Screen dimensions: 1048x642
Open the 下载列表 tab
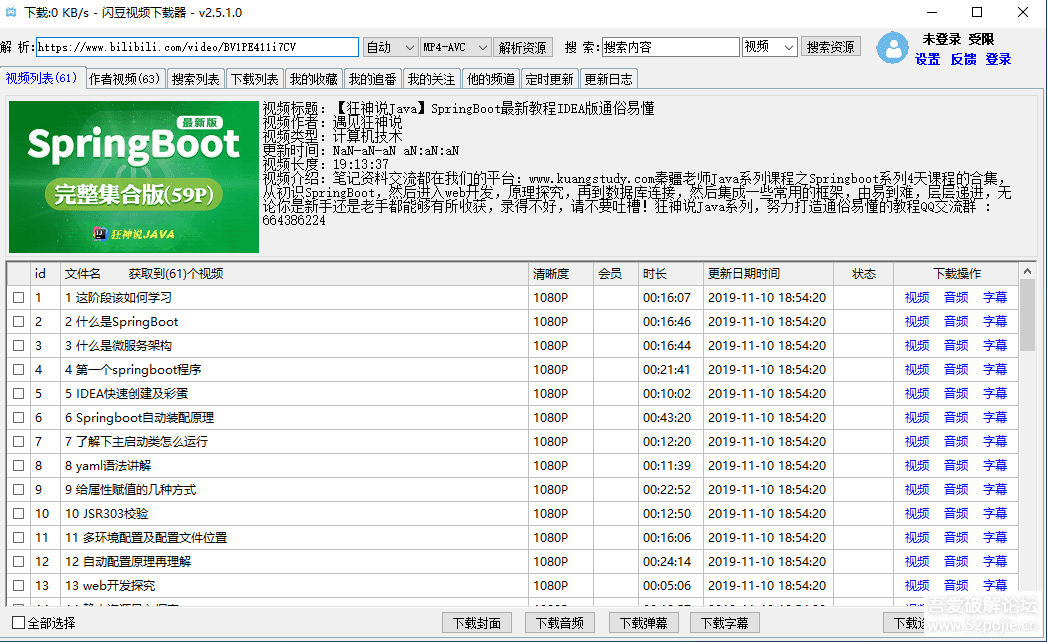pyautogui.click(x=254, y=79)
